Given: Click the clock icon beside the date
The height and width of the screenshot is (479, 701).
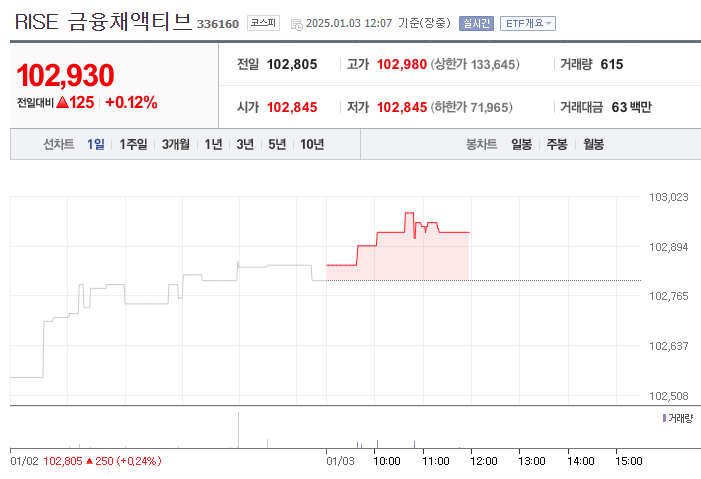Looking at the screenshot, I should point(296,25).
